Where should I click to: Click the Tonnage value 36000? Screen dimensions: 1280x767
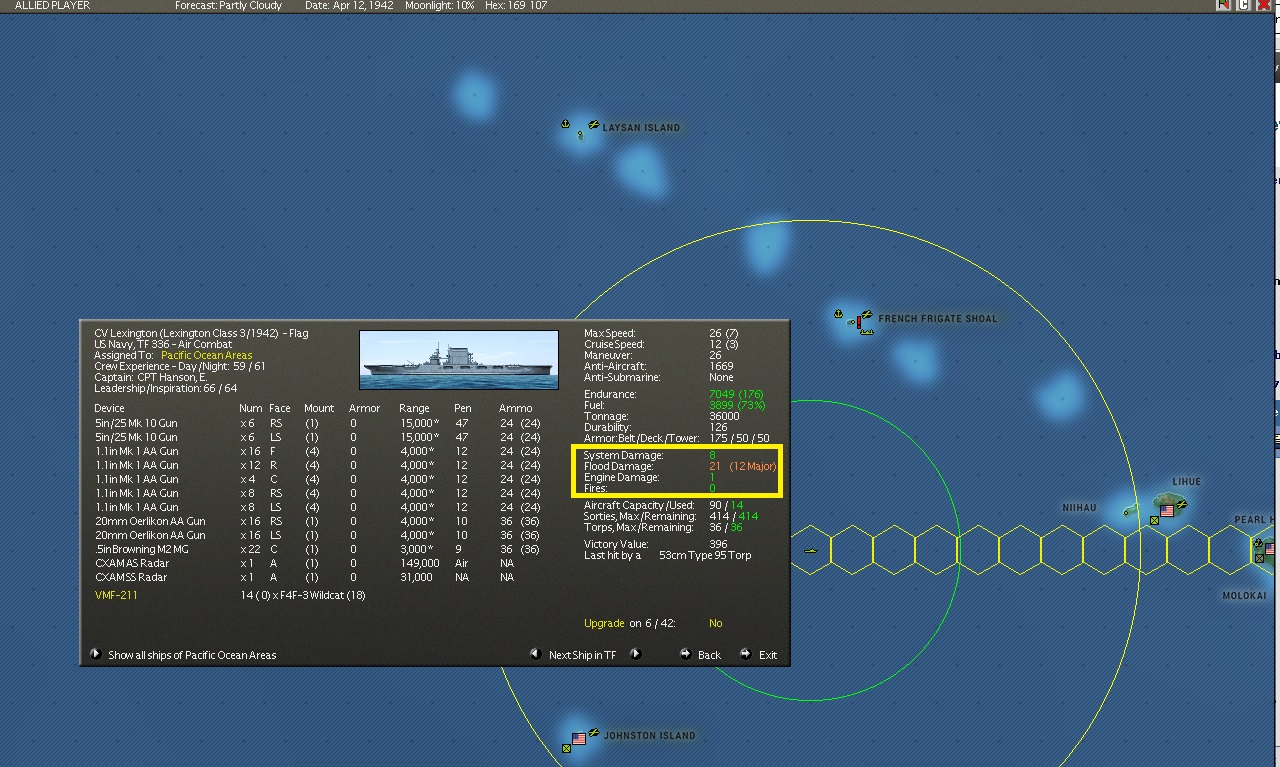coord(724,416)
